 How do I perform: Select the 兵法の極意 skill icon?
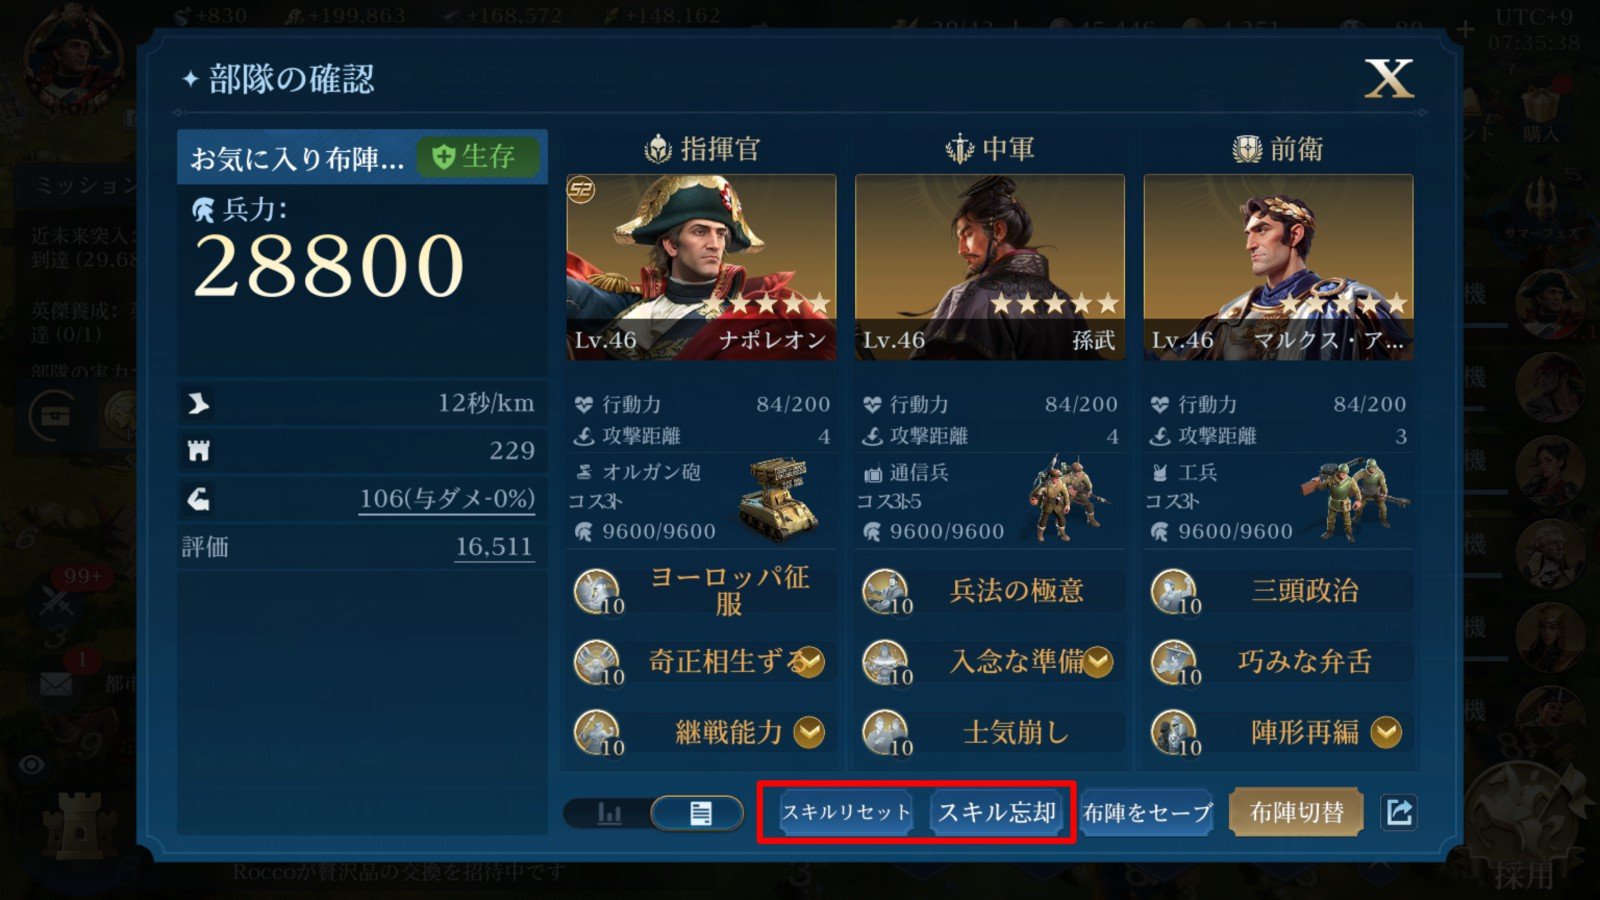click(x=886, y=590)
